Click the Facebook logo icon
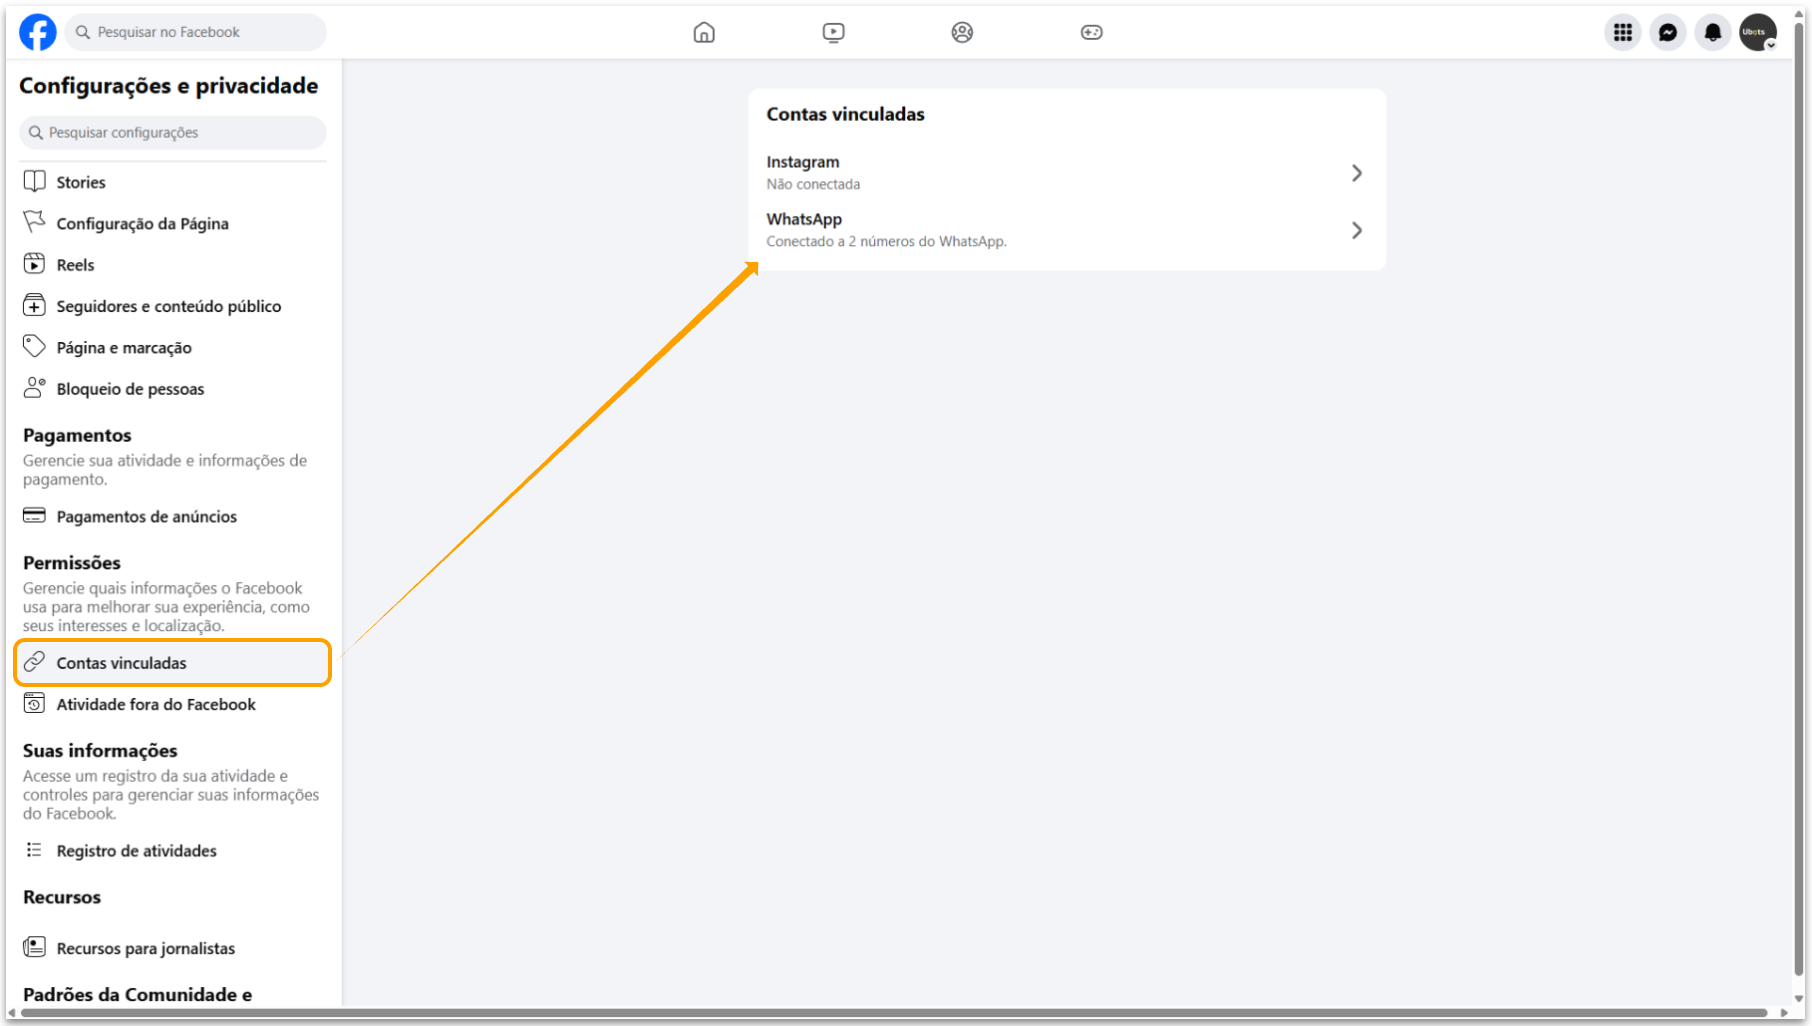This screenshot has height=1026, width=1812. pos(38,32)
